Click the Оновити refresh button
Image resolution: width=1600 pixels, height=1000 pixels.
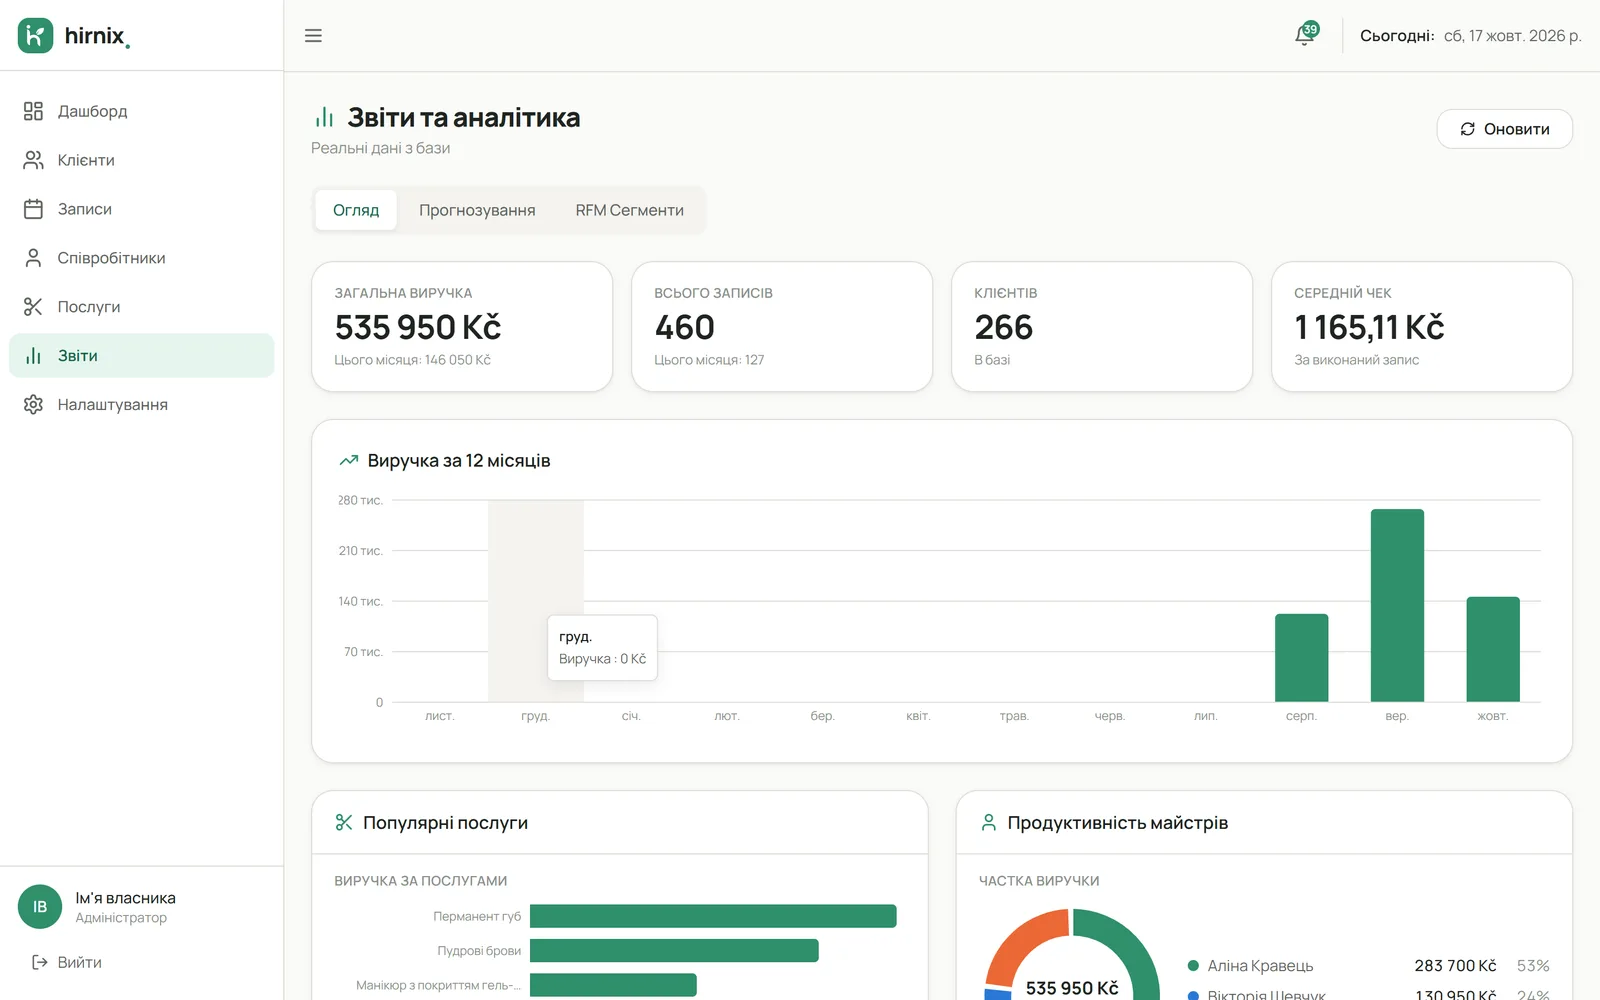pyautogui.click(x=1505, y=129)
